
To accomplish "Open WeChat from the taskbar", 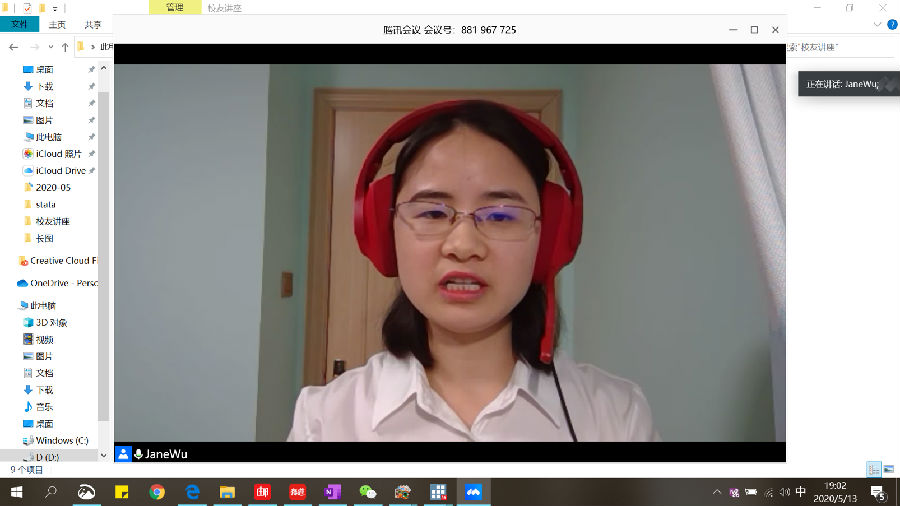I will (x=368, y=492).
